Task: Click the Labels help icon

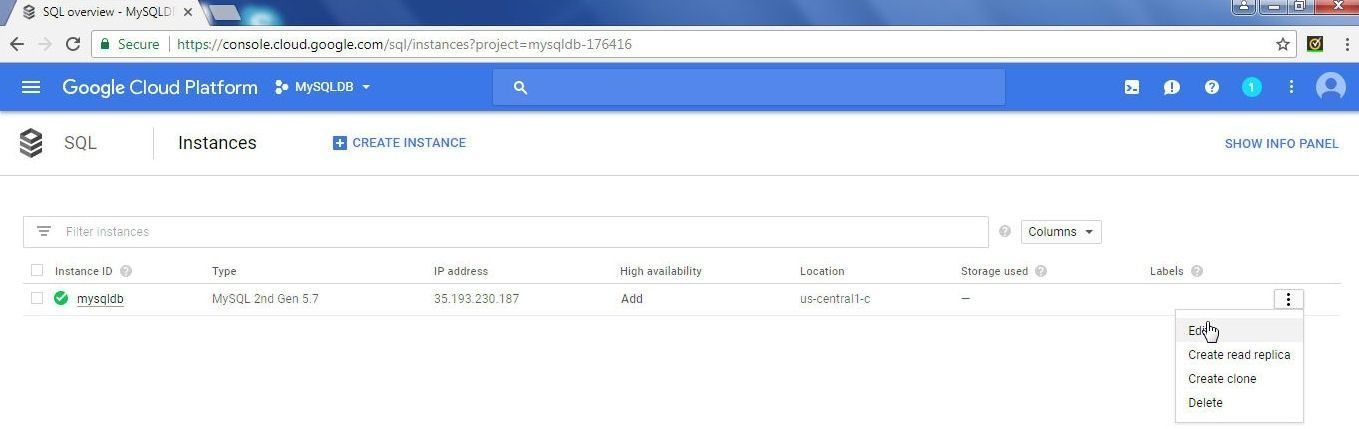Action: point(1197,271)
